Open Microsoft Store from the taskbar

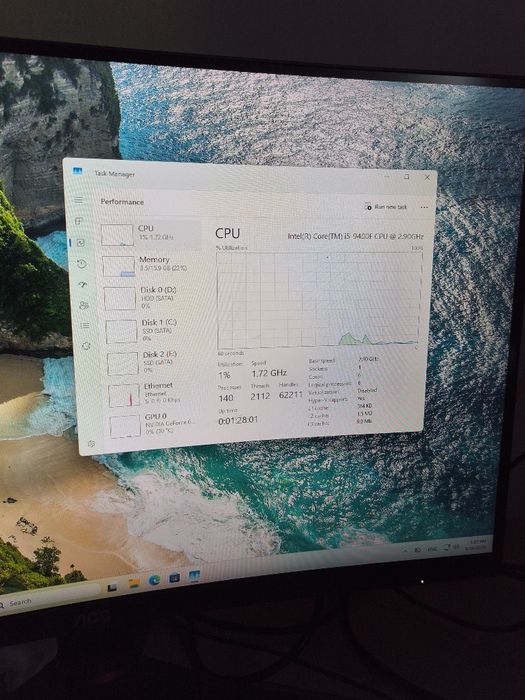pyautogui.click(x=174, y=579)
